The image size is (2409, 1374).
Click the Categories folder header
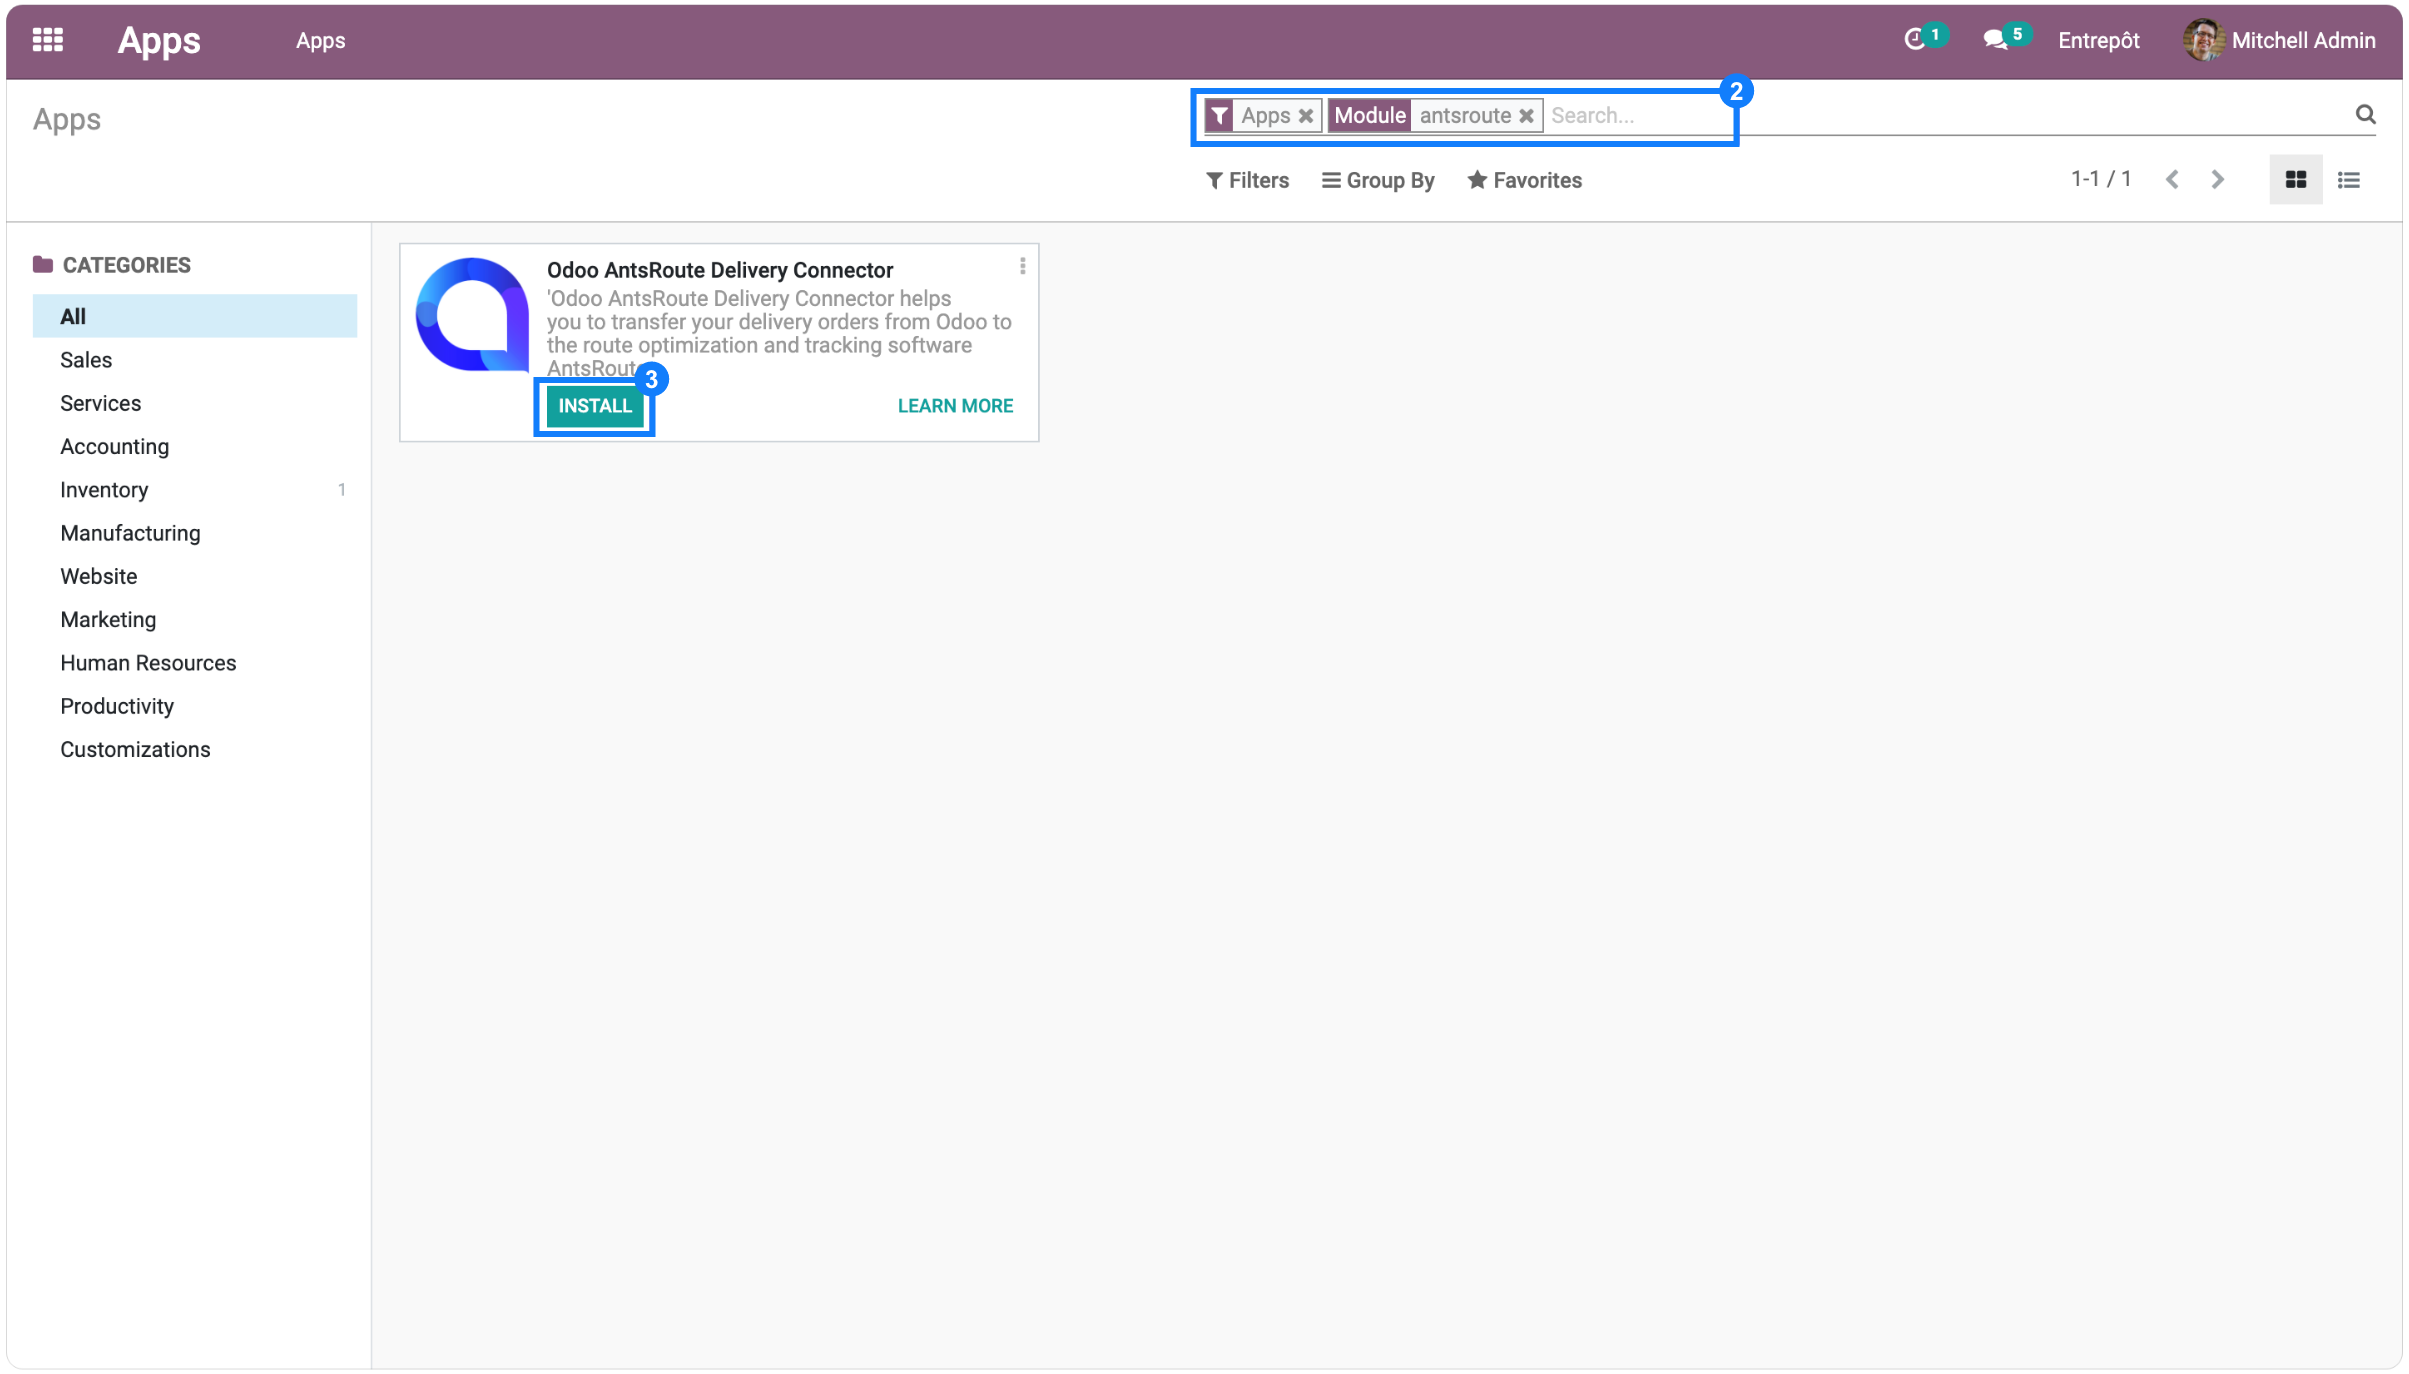pyautogui.click(x=112, y=265)
